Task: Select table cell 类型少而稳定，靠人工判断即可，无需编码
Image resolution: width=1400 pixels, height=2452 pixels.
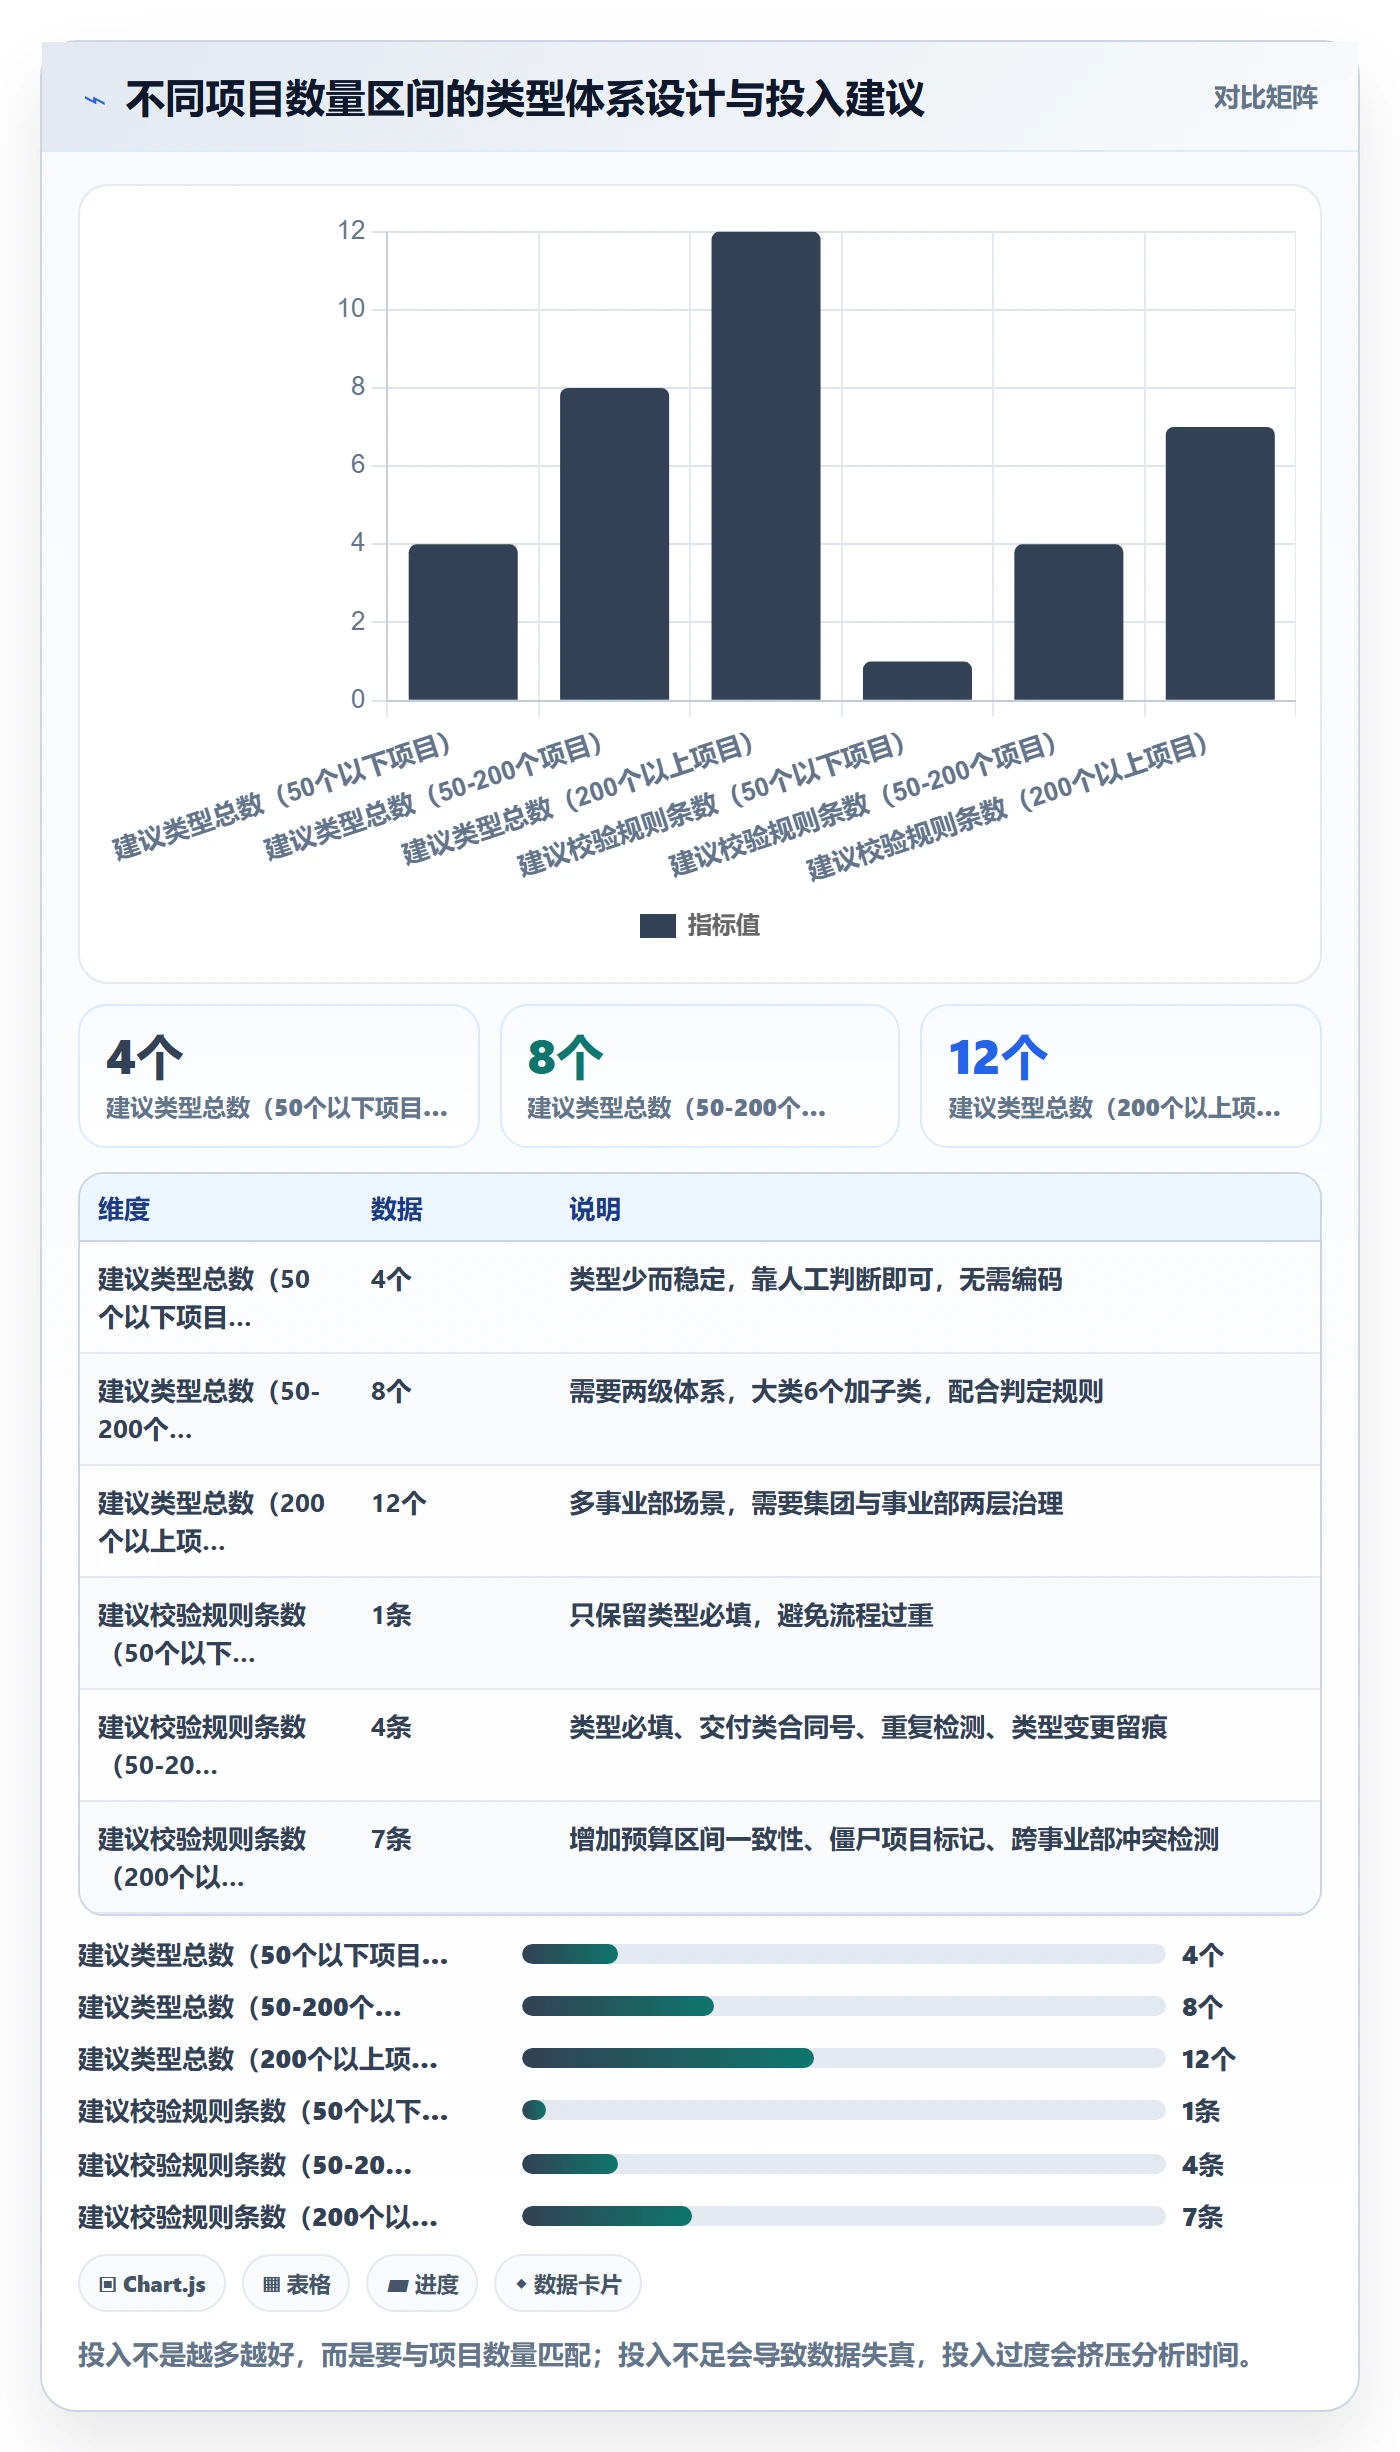Action: [816, 1279]
